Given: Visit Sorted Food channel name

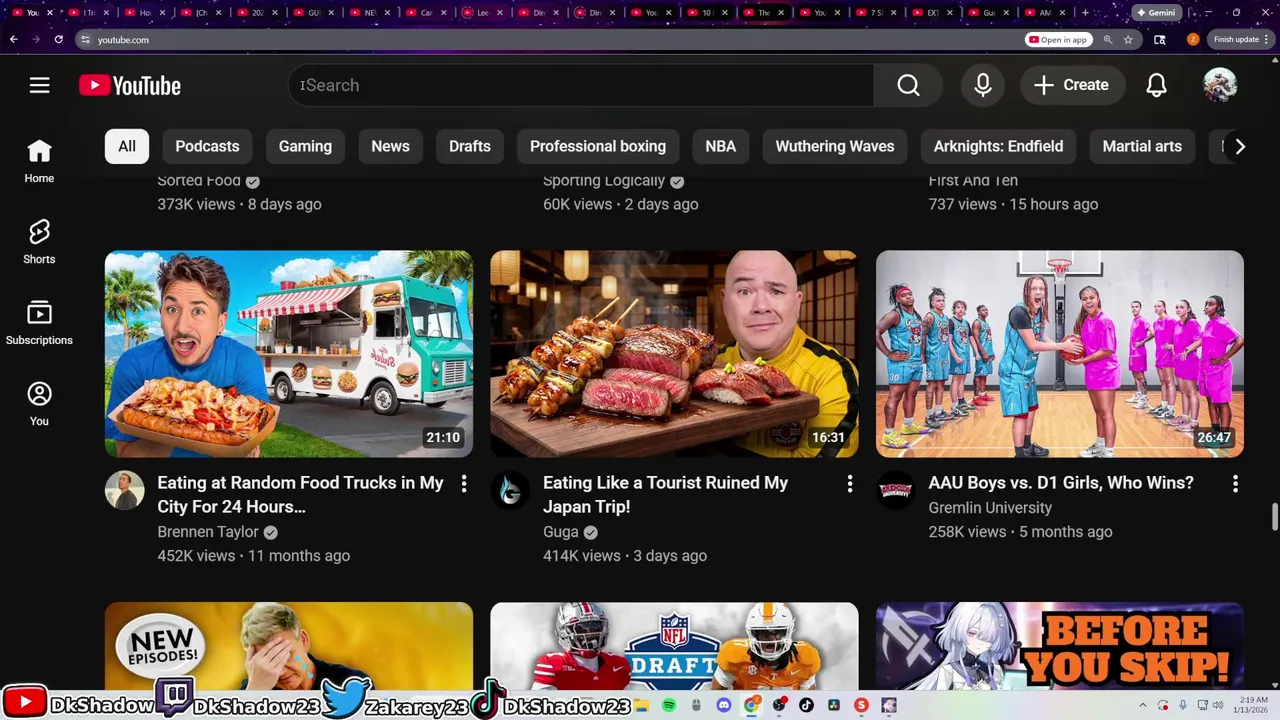Looking at the screenshot, I should 199,181.
